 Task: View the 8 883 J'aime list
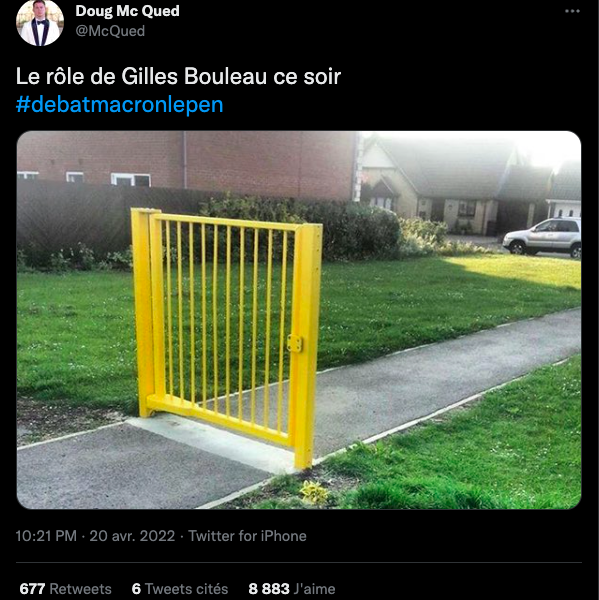[x=292, y=589]
